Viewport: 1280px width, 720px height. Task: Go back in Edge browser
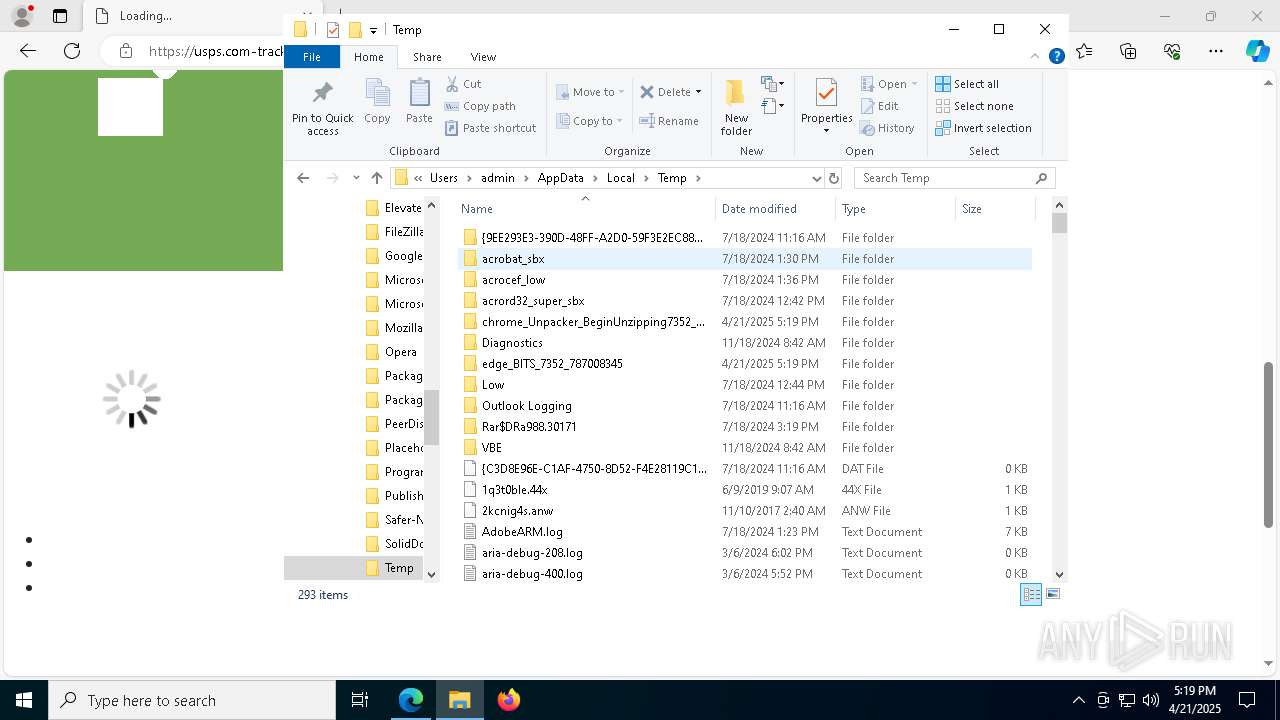(28, 51)
